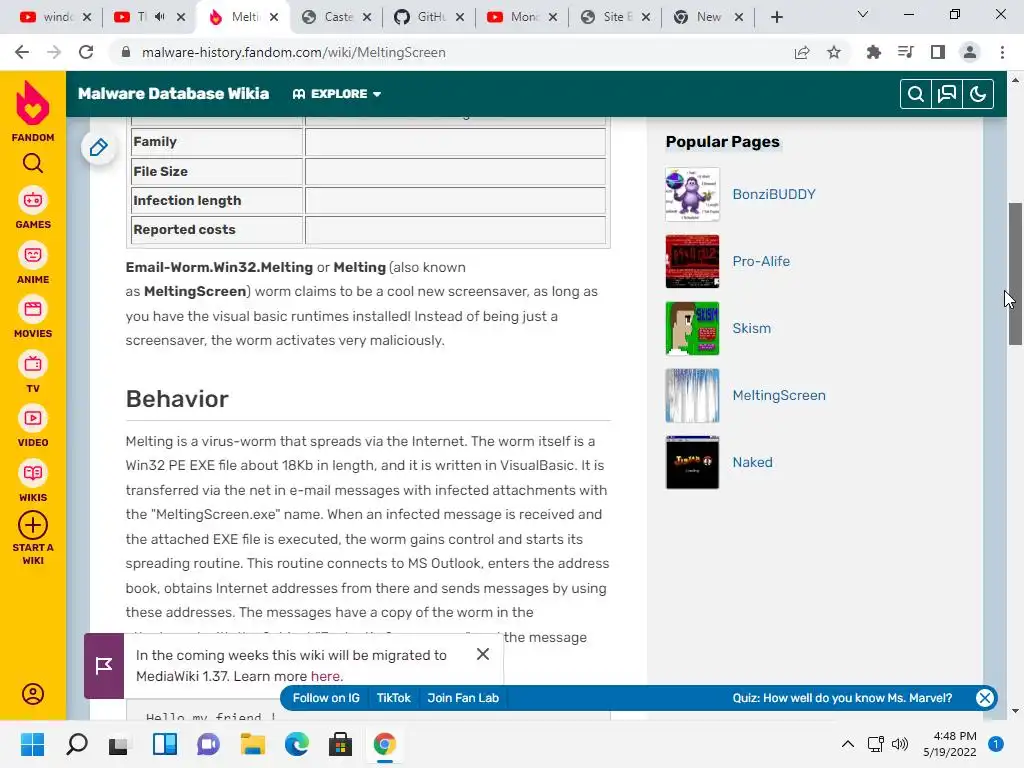The width and height of the screenshot is (1024, 768).
Task: Open the Movies section in the sidebar
Action: click(33, 317)
